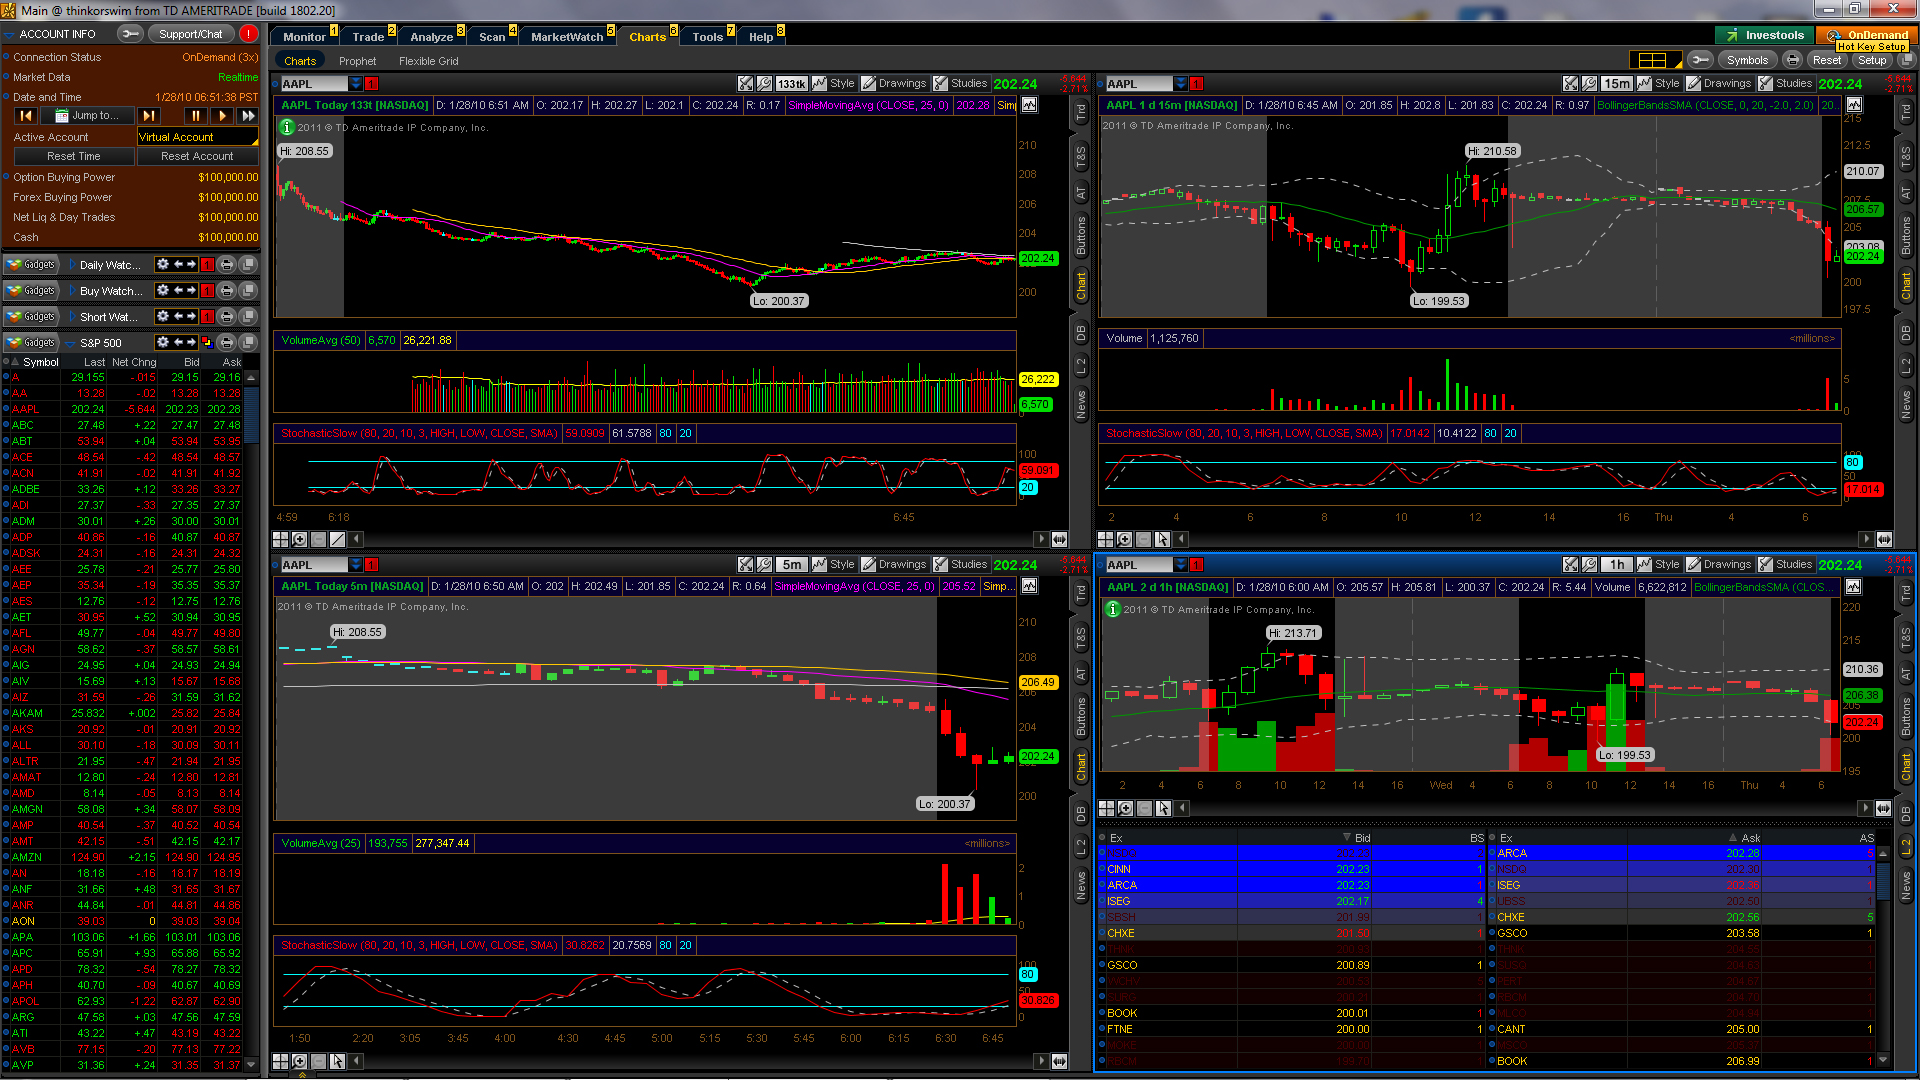Open the 15m timeframe selector
1920x1080 pixels.
click(1616, 84)
